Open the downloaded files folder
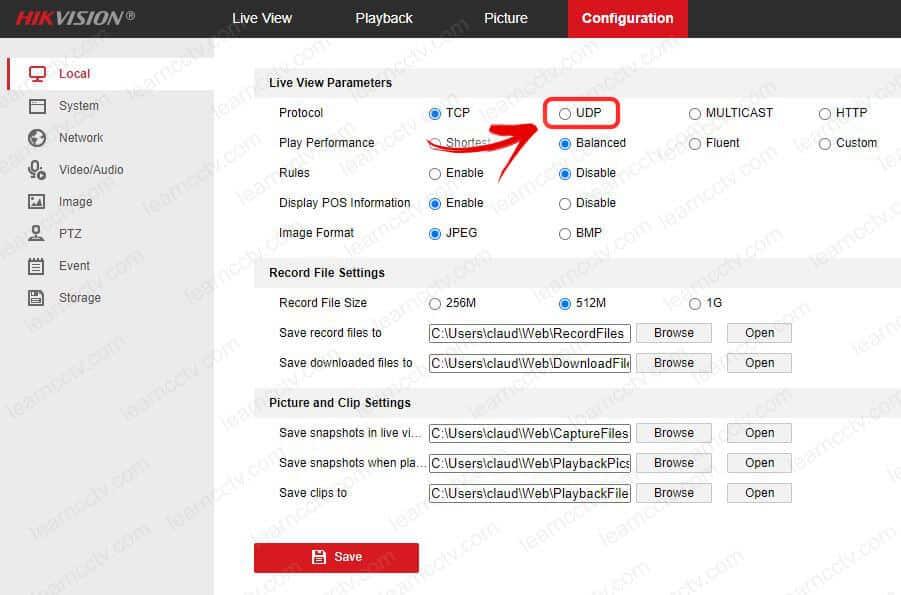901x595 pixels. point(759,363)
